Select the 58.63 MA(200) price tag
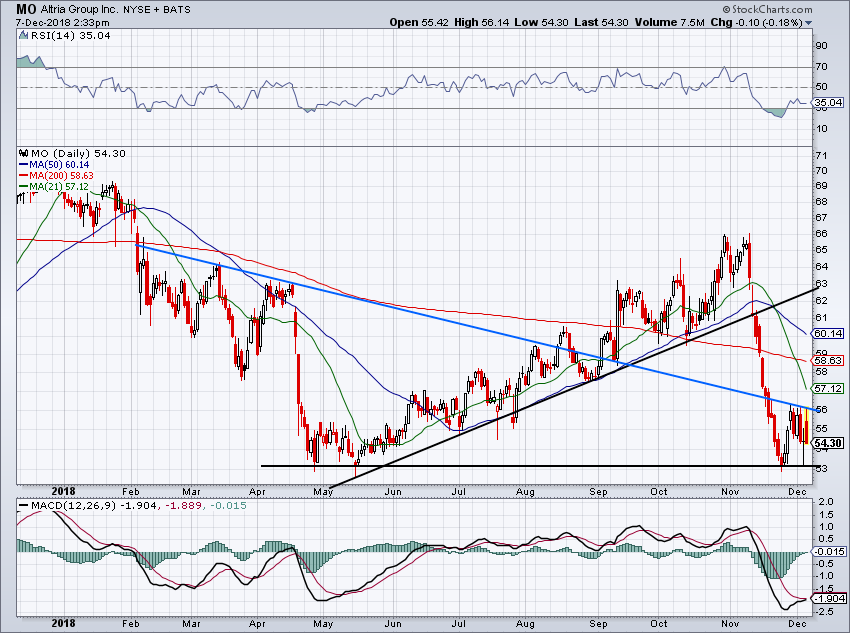The height and width of the screenshot is (633, 850). point(827,360)
